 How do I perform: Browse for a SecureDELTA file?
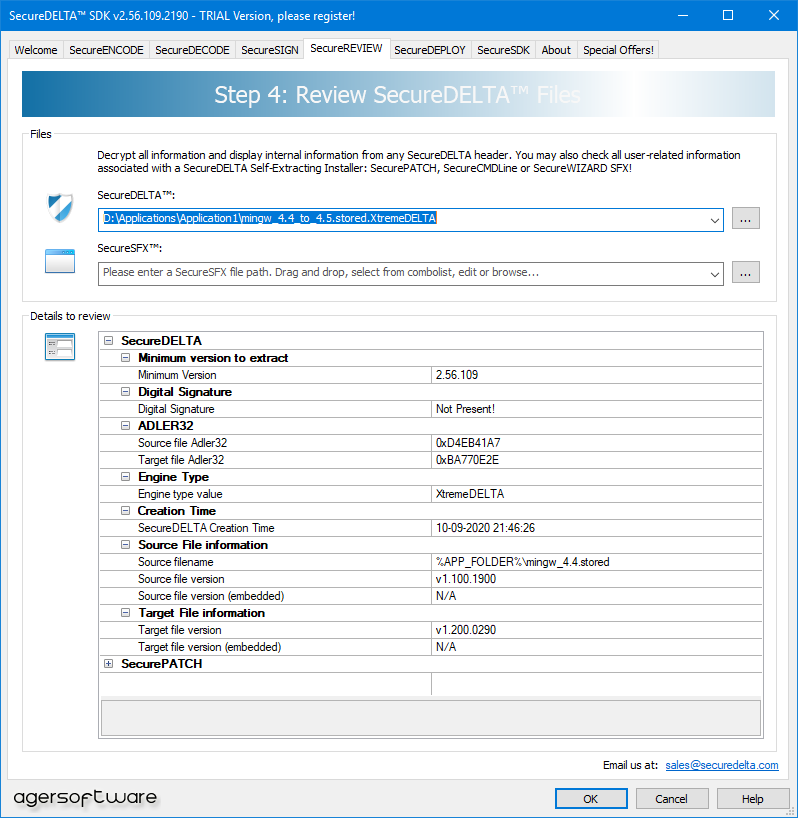pyautogui.click(x=745, y=219)
